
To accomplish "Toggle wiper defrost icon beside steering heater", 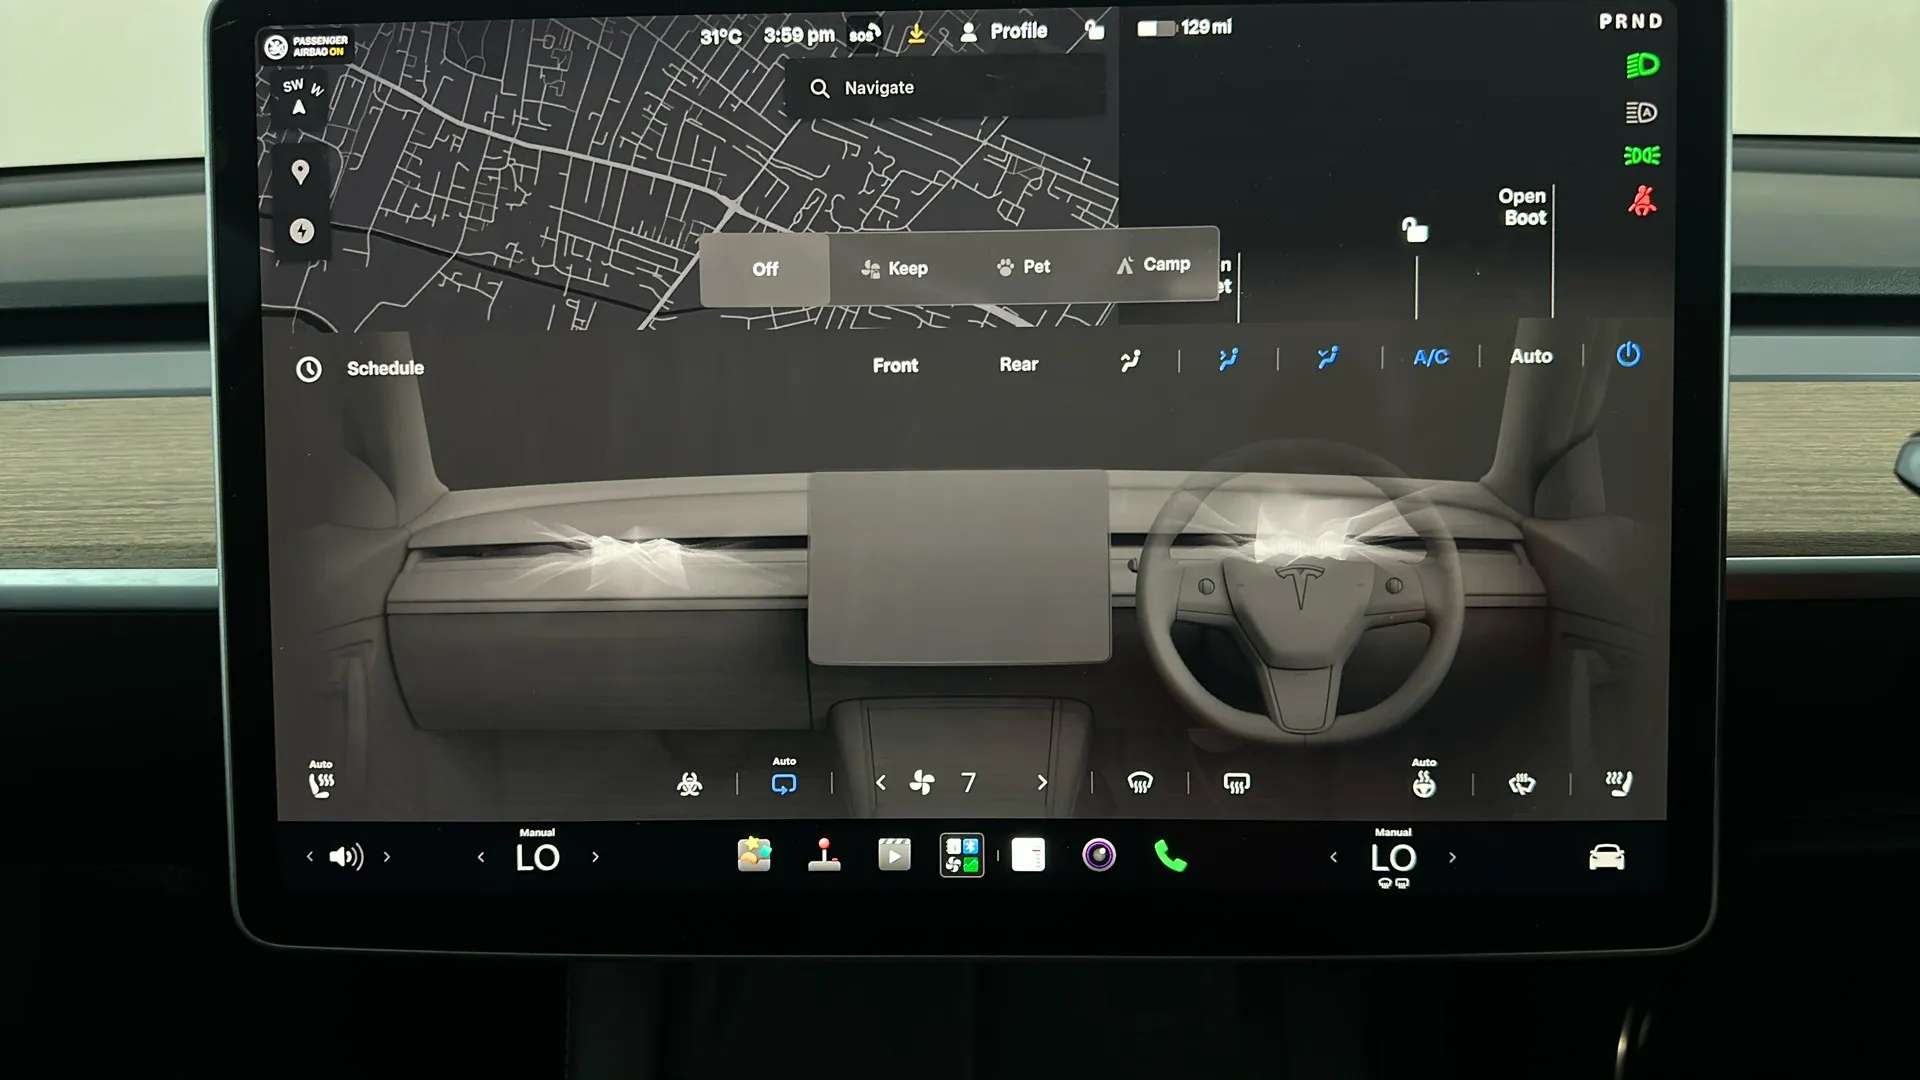I will (1522, 784).
